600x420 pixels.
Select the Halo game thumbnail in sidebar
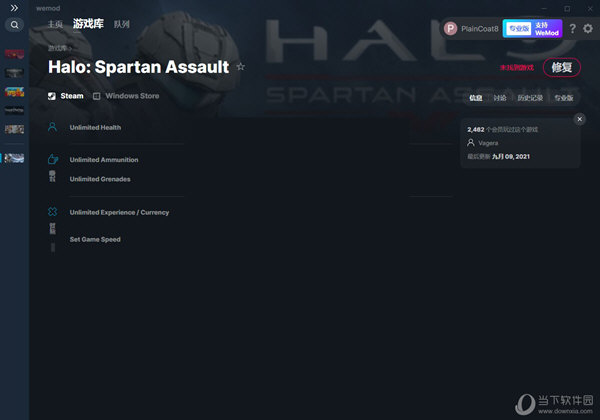click(15, 158)
